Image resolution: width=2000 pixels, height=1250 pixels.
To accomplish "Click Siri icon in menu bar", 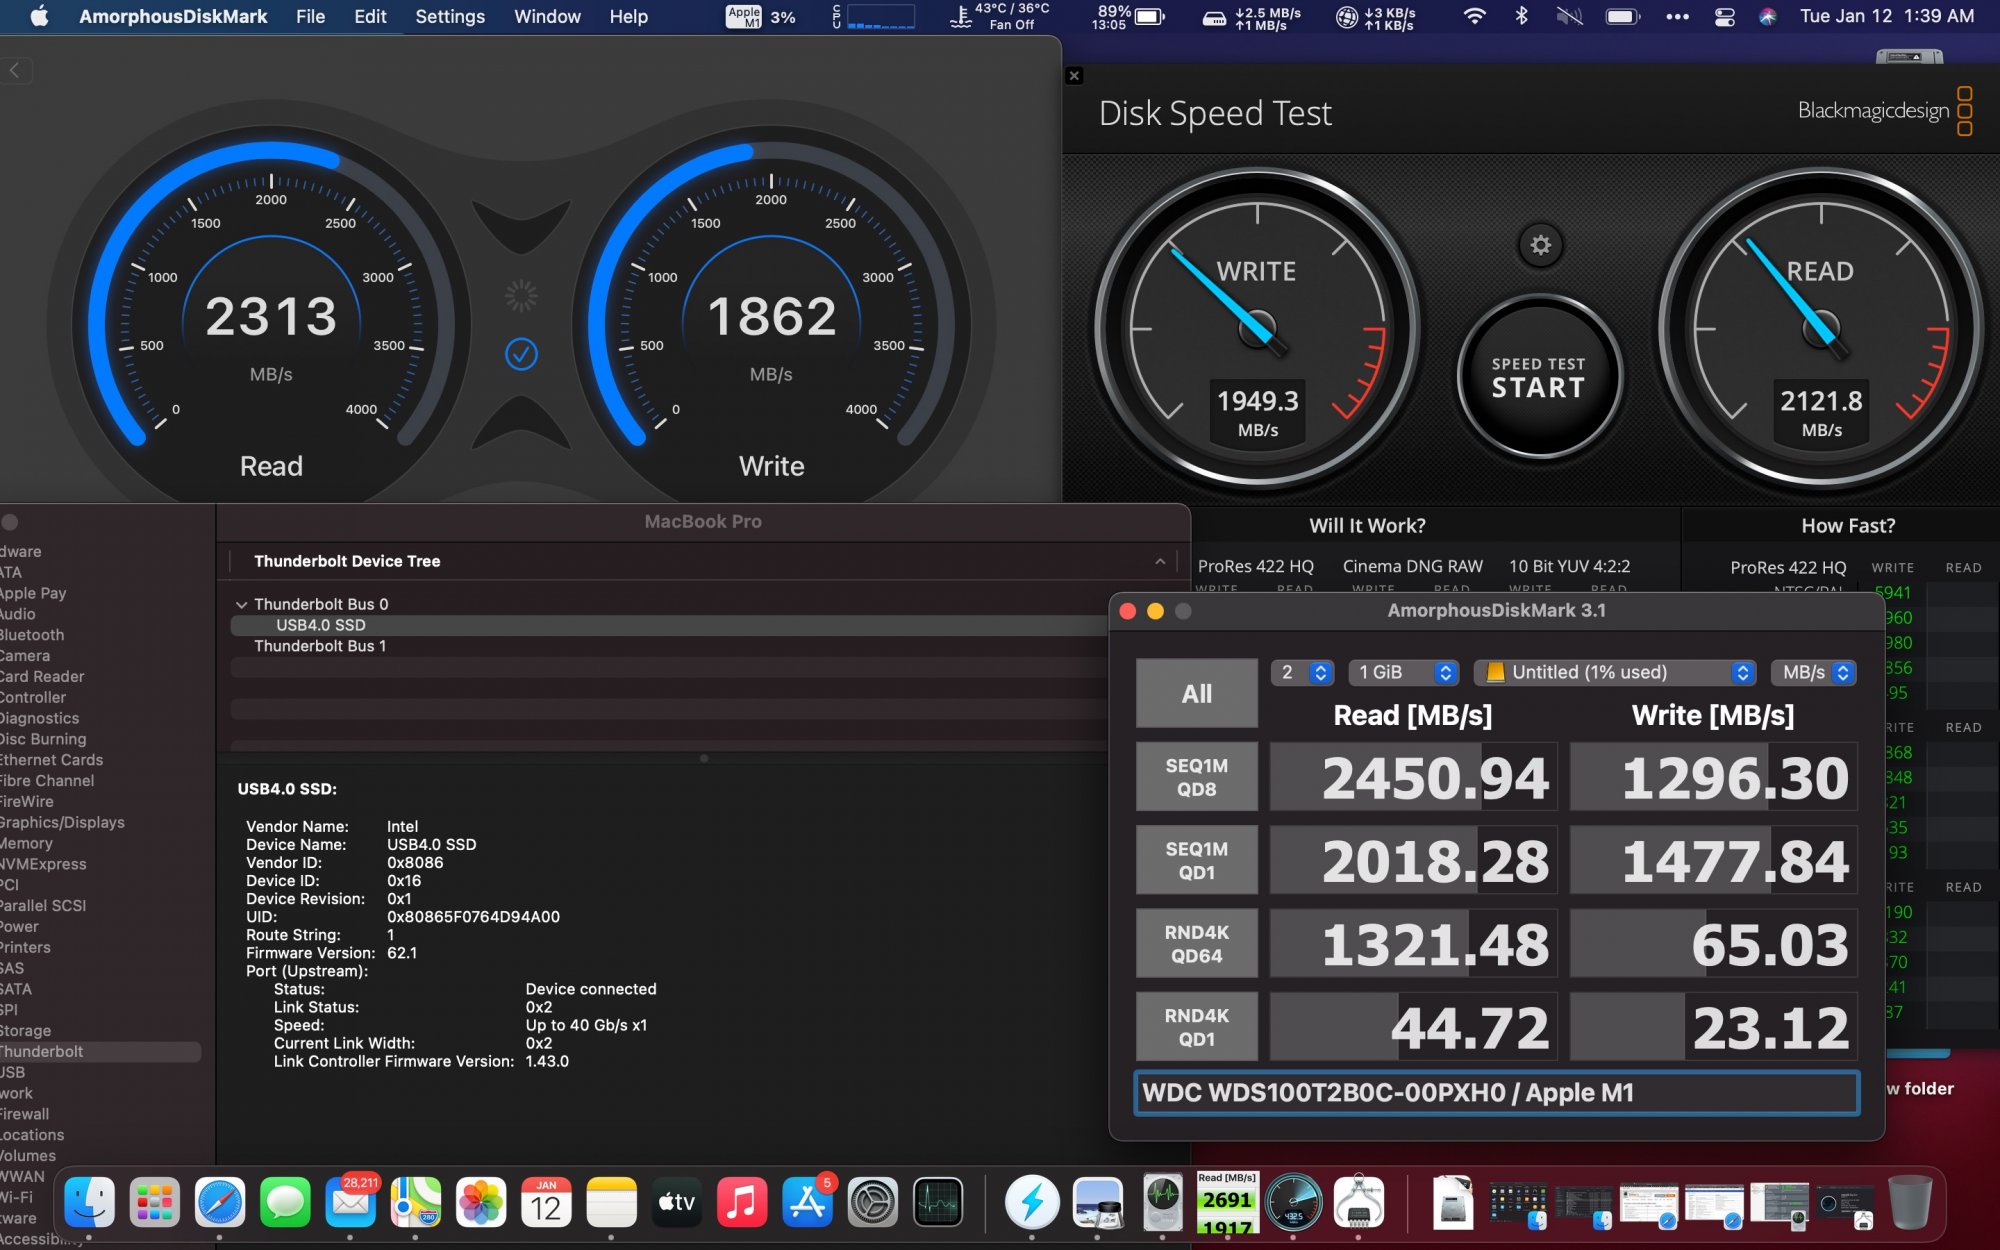I will 1768,16.
